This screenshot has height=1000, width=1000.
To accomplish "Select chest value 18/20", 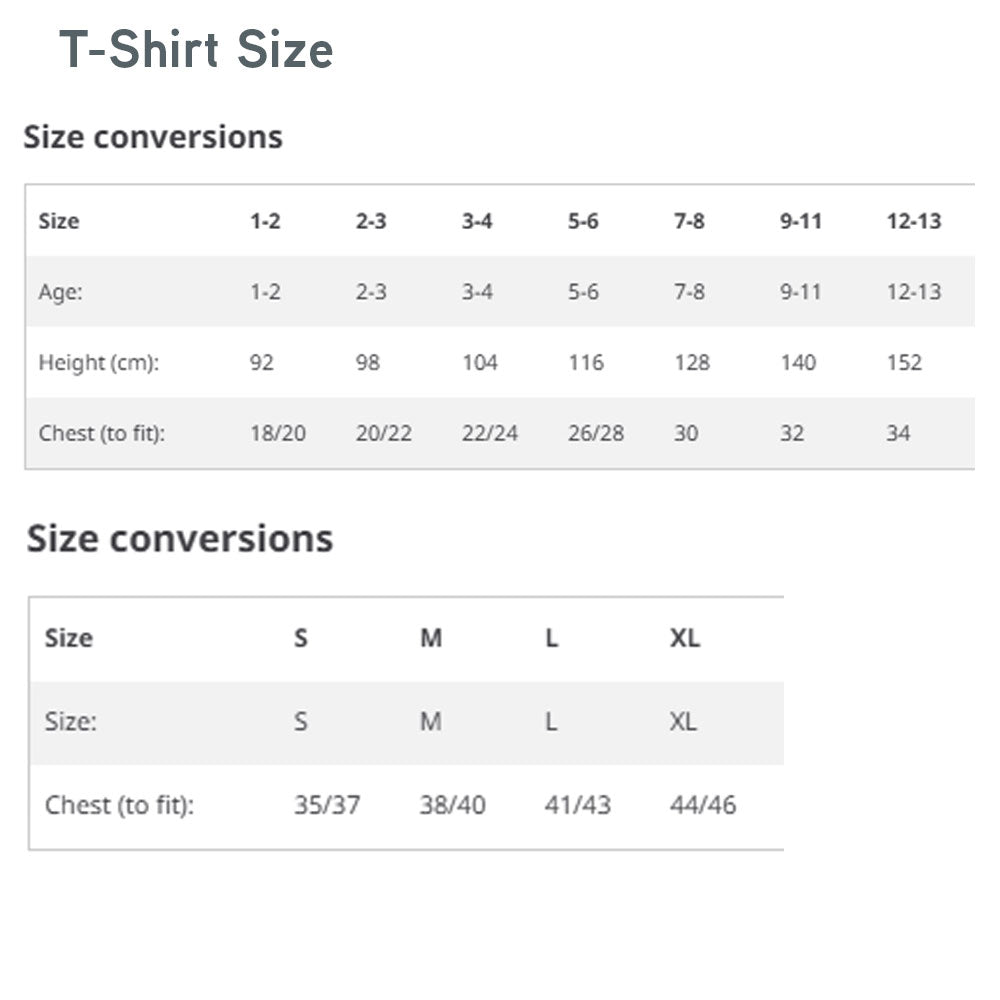I will pyautogui.click(x=278, y=433).
